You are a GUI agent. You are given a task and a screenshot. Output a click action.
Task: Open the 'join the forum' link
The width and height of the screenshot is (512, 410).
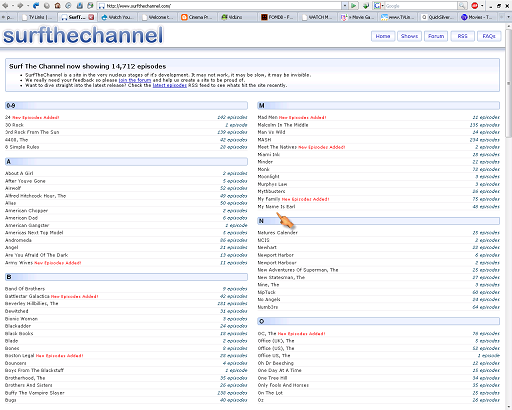tap(135, 80)
